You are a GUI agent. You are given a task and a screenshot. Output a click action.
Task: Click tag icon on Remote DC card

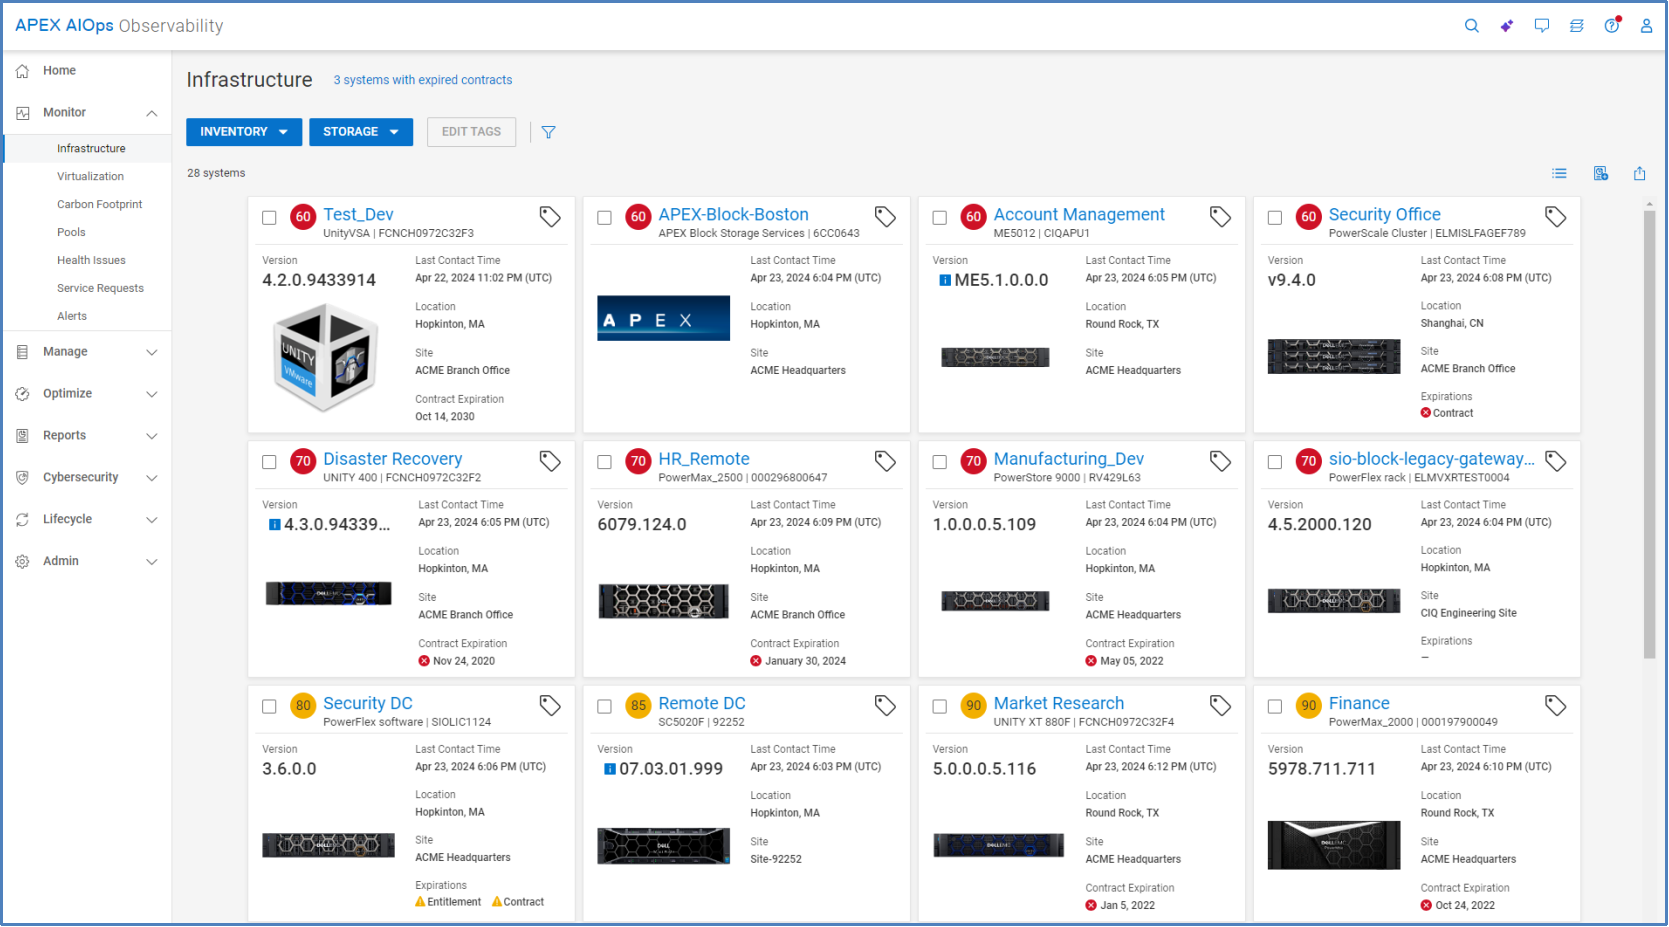[885, 706]
